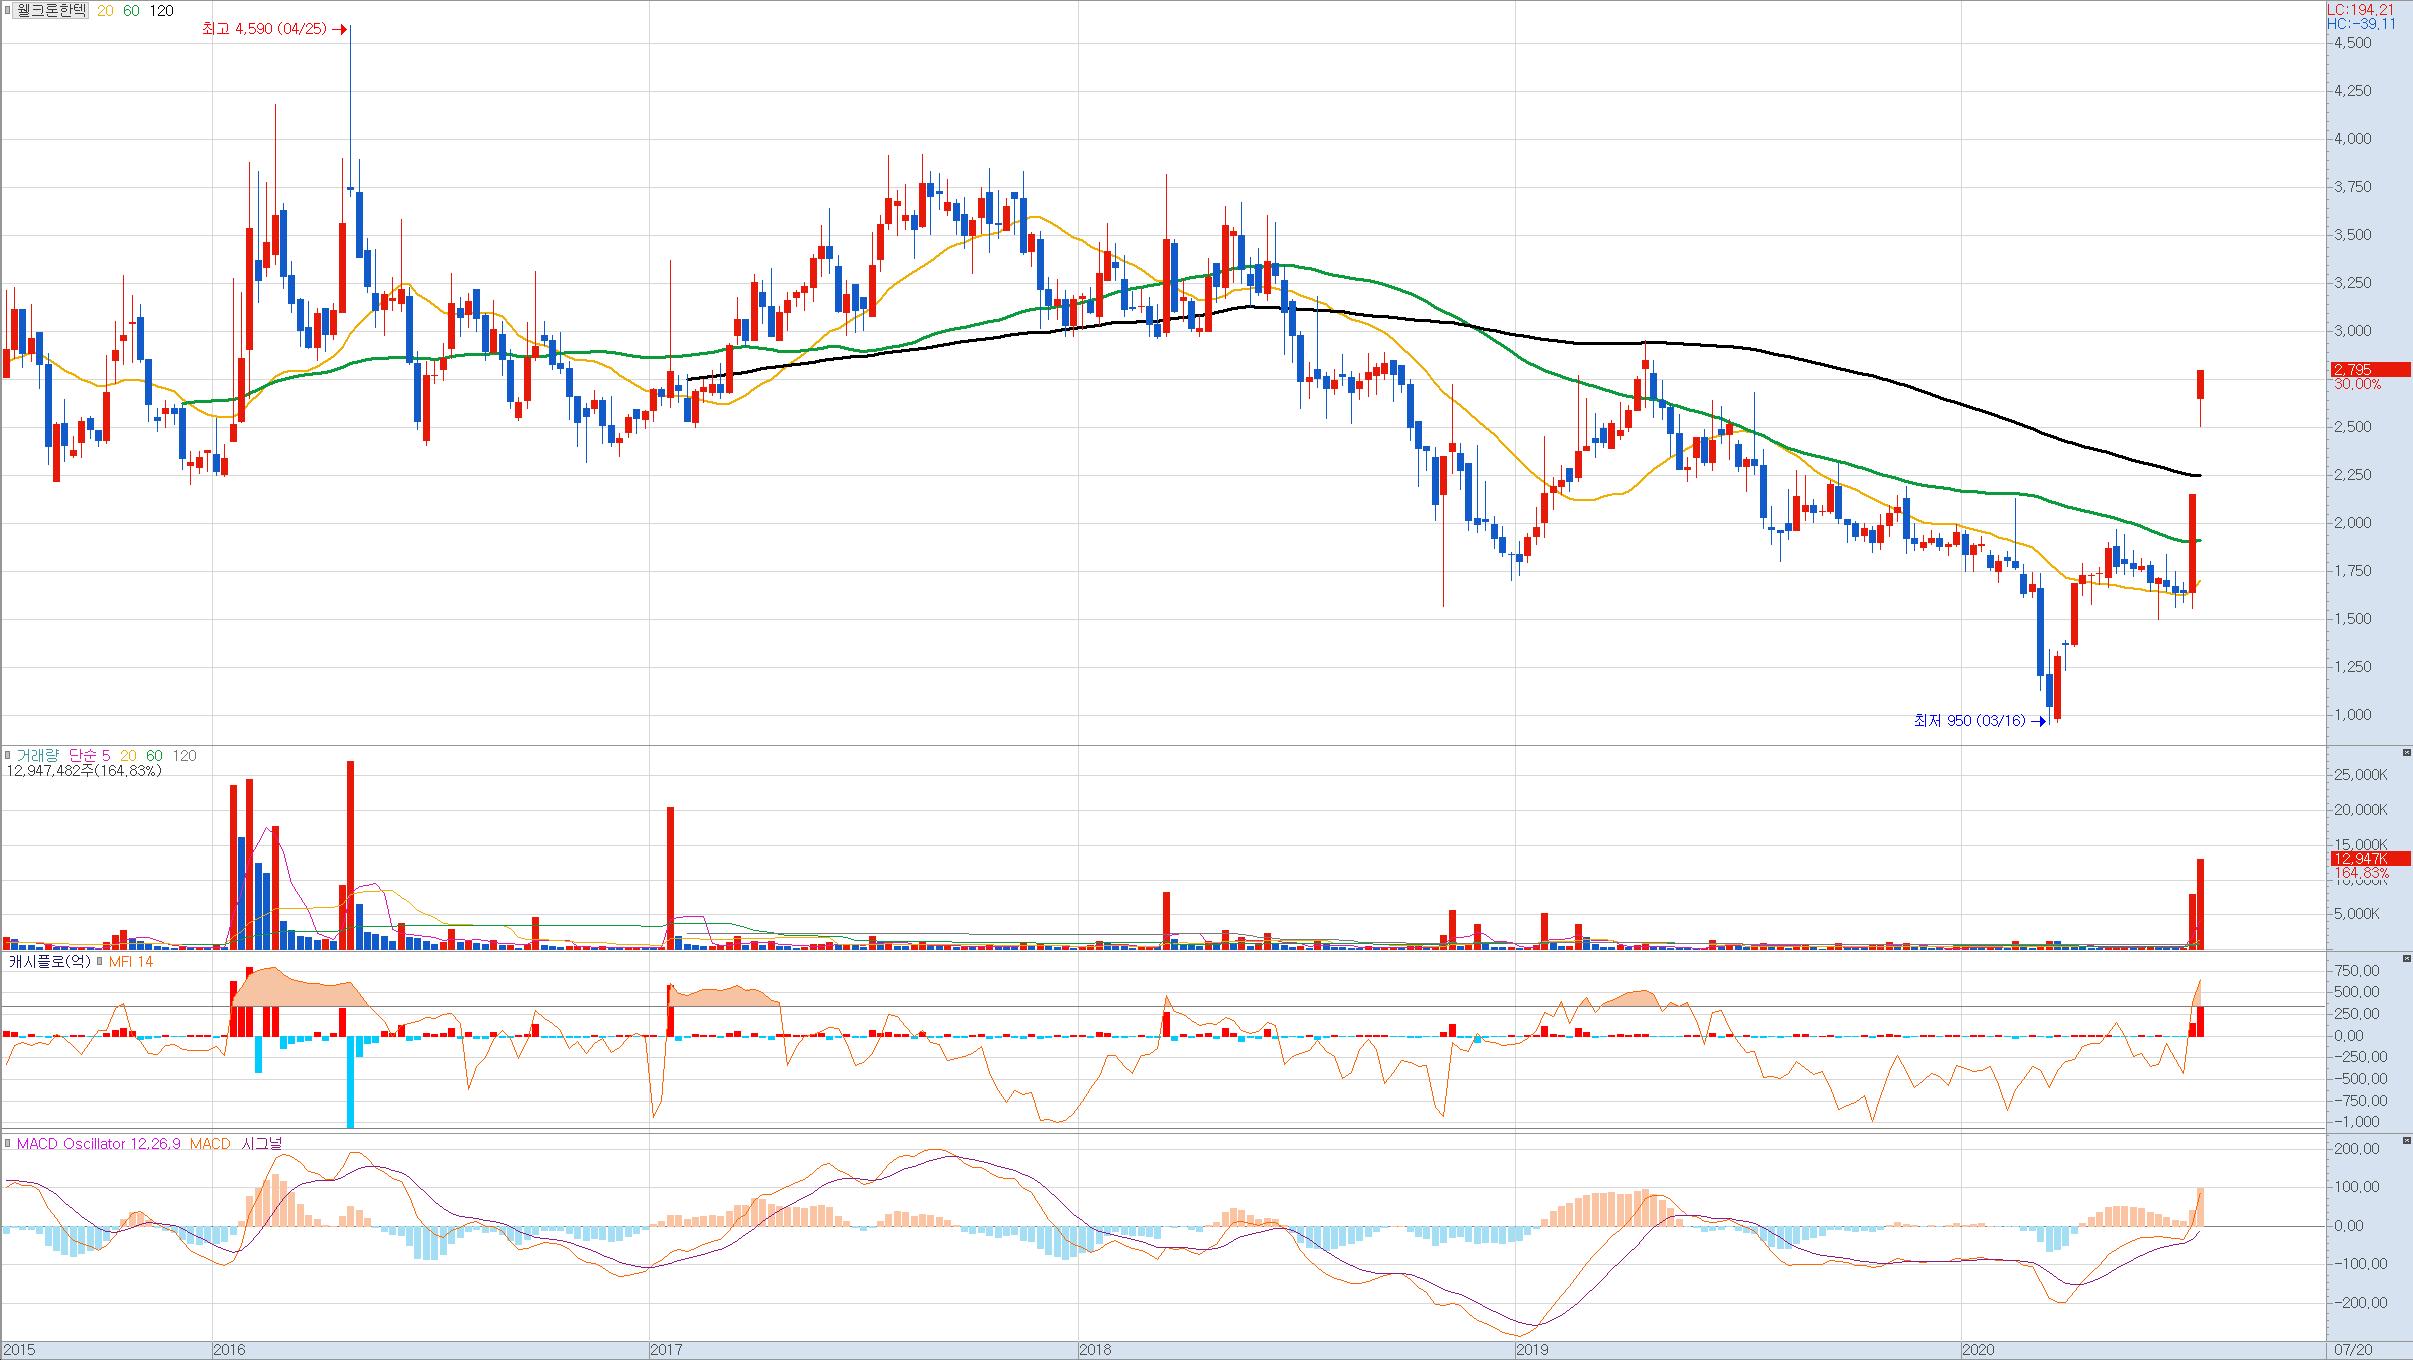
Task: Click the MFI 14 indicator label
Action: (x=131, y=962)
